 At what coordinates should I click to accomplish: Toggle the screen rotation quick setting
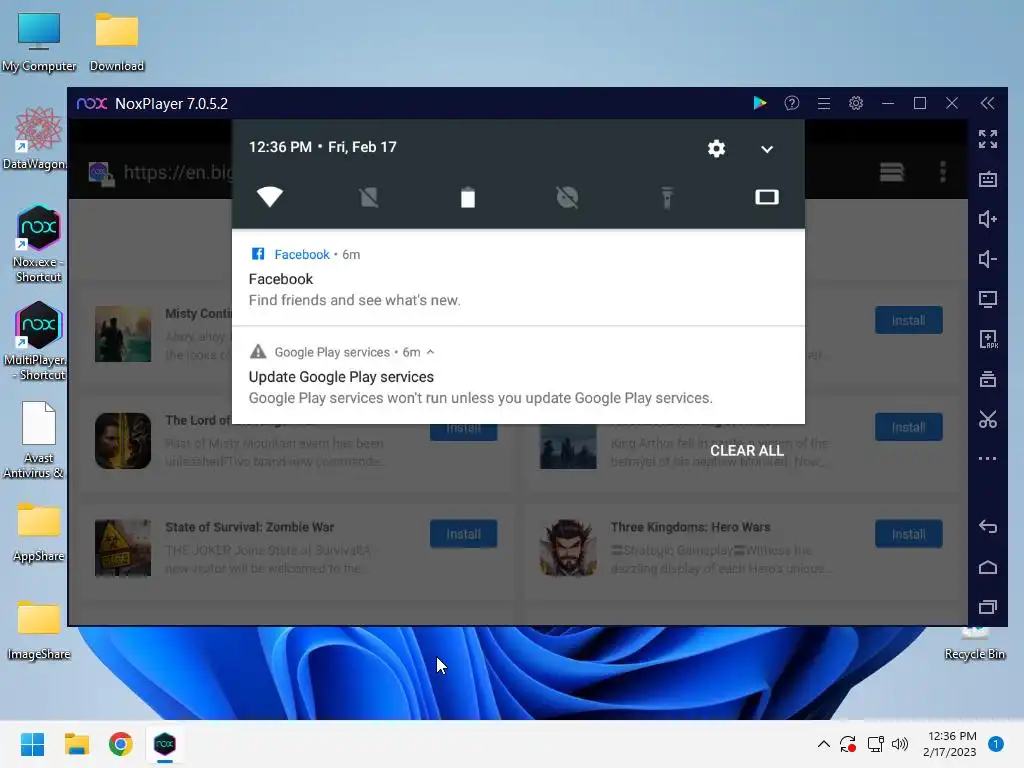point(767,197)
